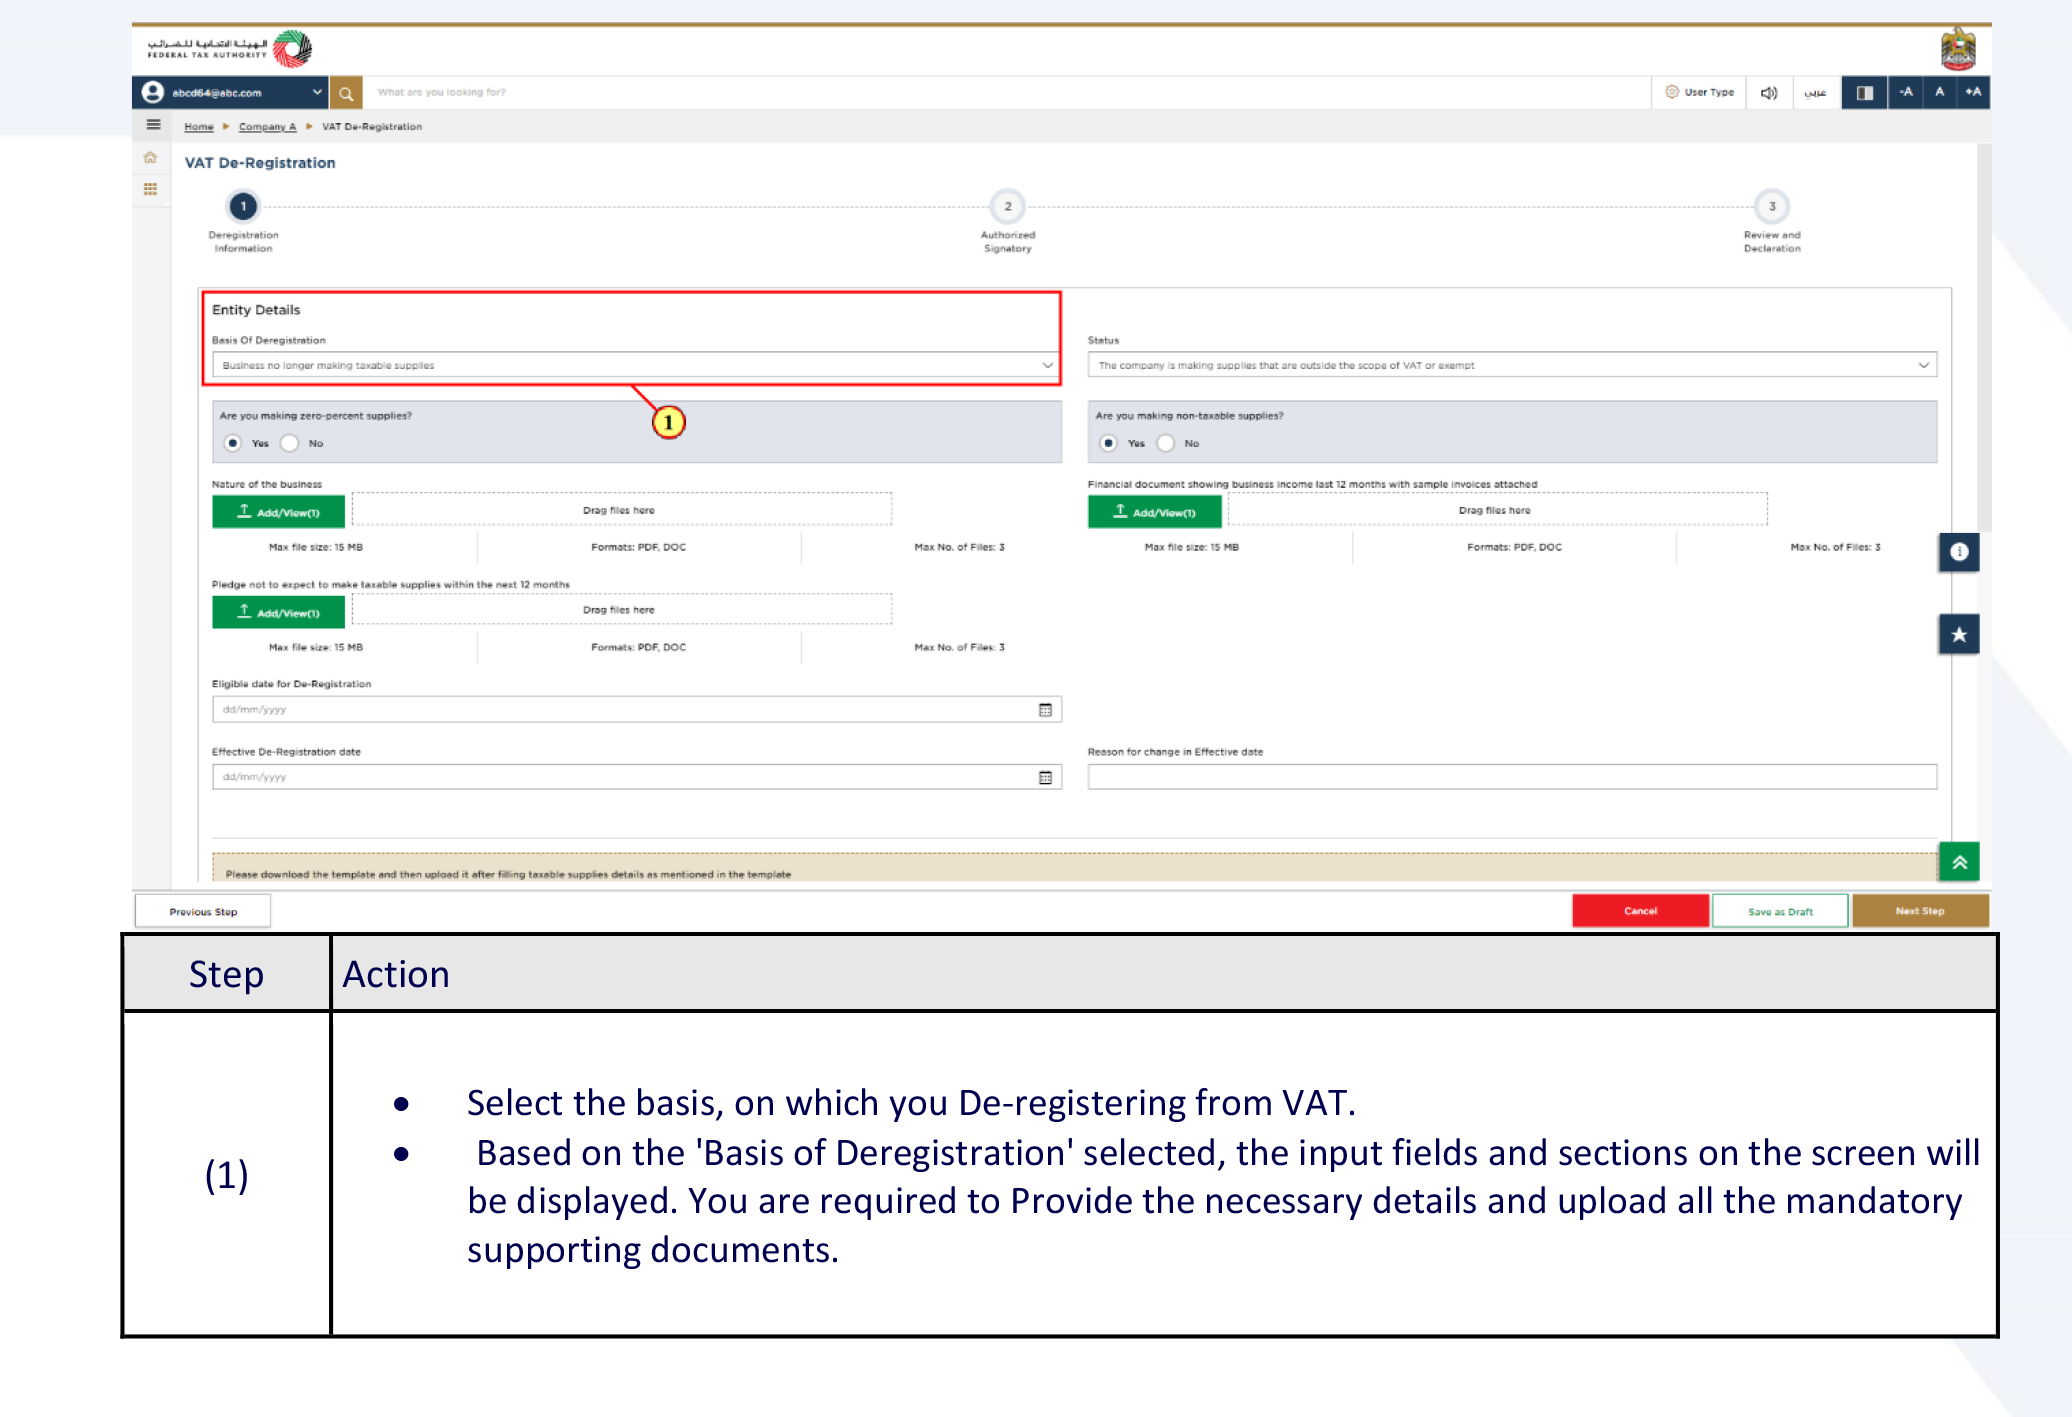Go to step 3 Review and Declaration
The width and height of the screenshot is (2072, 1417).
pyautogui.click(x=1772, y=207)
